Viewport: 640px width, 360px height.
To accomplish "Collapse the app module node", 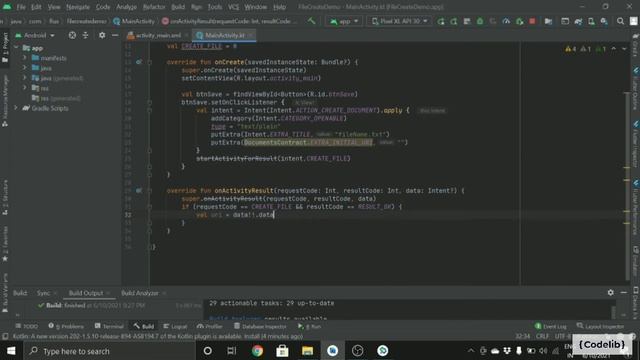I will click(x=17, y=48).
